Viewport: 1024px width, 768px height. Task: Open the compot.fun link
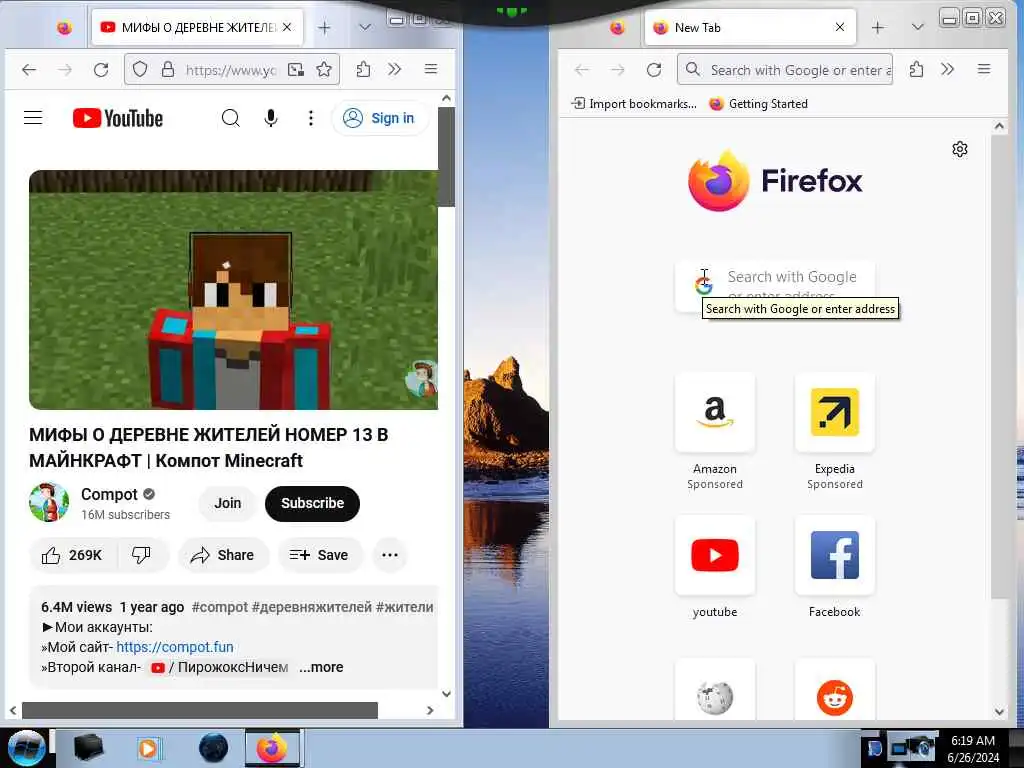[174, 647]
